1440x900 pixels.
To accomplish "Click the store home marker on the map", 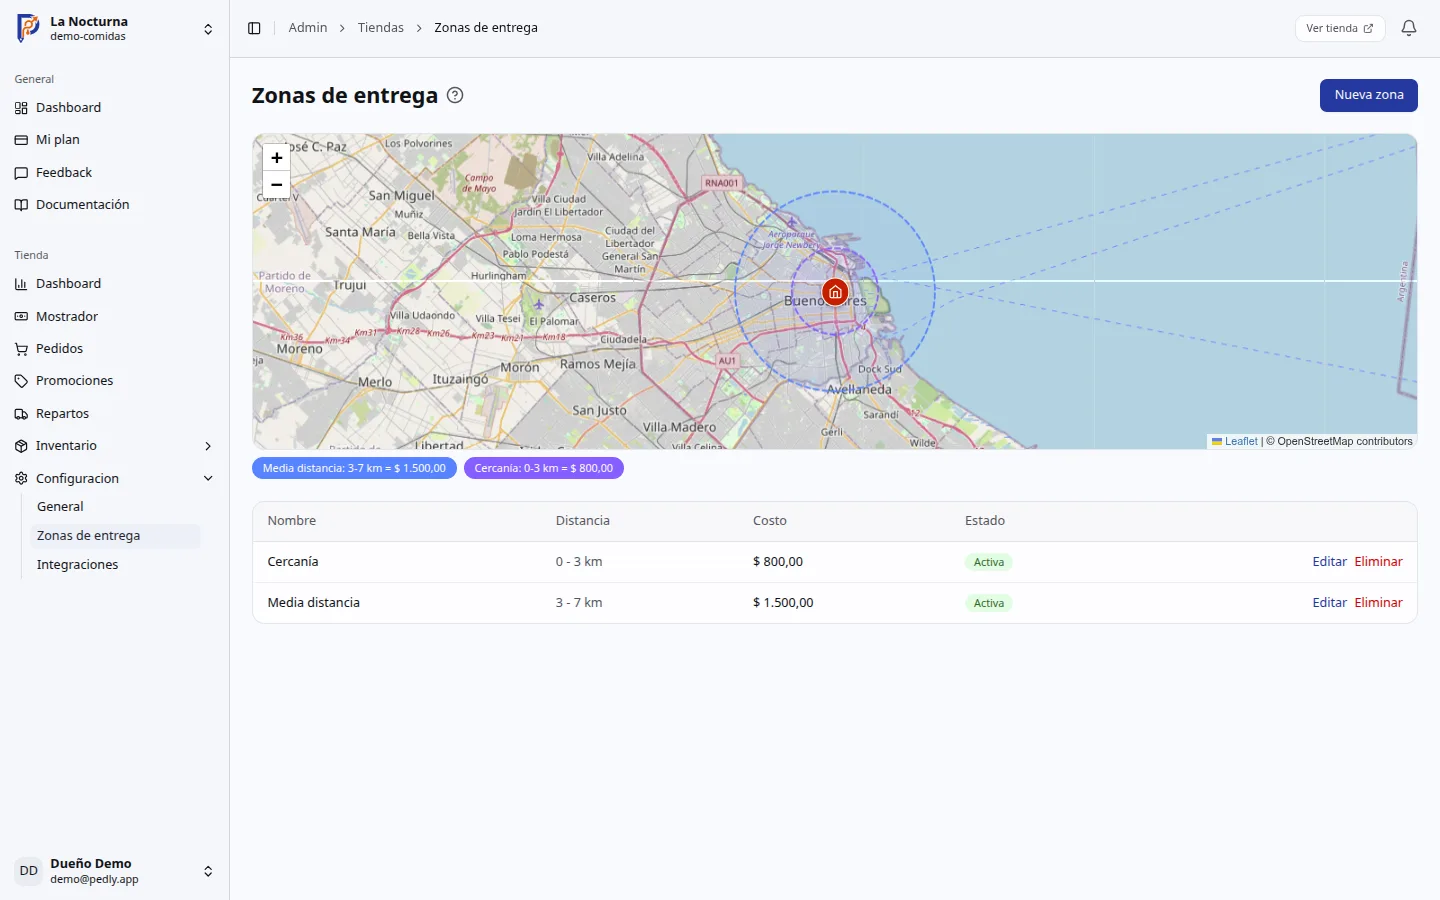I will [835, 292].
